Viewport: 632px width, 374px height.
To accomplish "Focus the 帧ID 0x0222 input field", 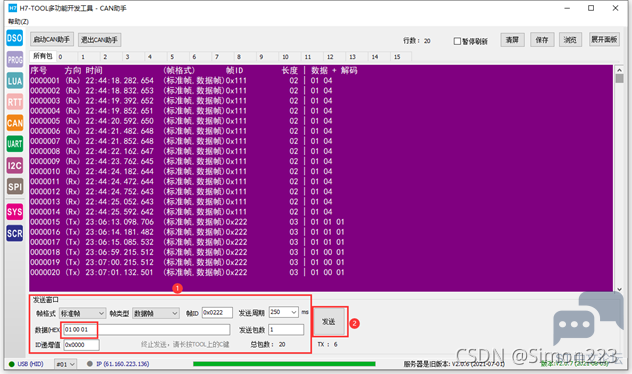I will point(217,312).
